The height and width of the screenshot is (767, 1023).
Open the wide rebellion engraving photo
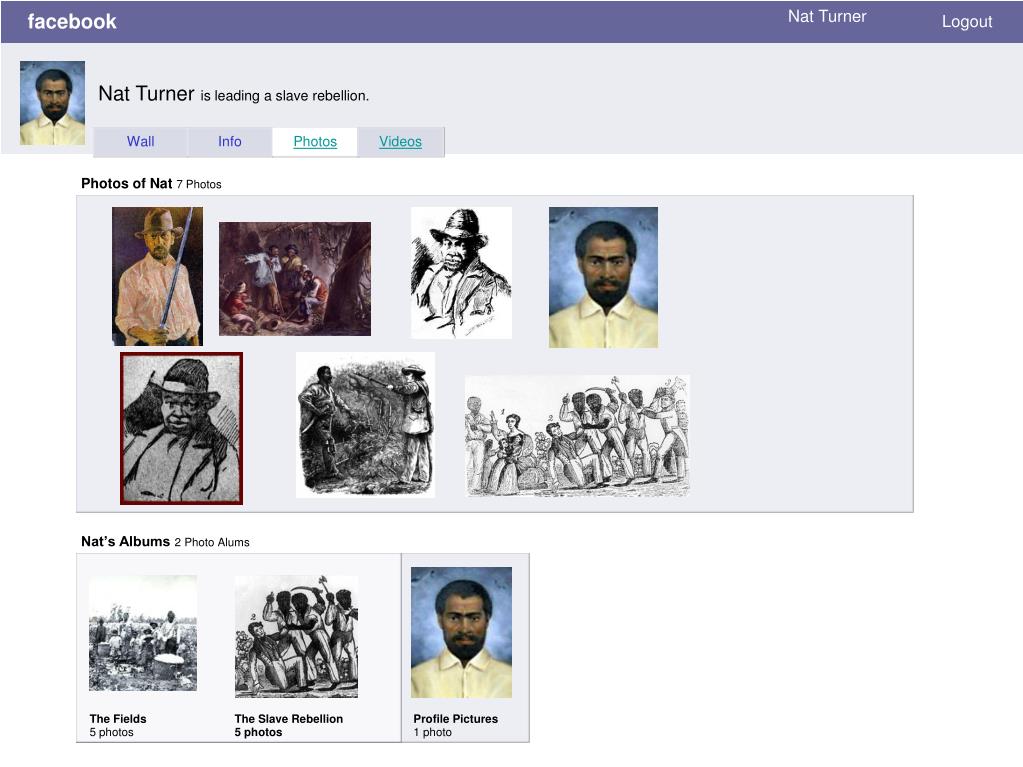[x=577, y=436]
